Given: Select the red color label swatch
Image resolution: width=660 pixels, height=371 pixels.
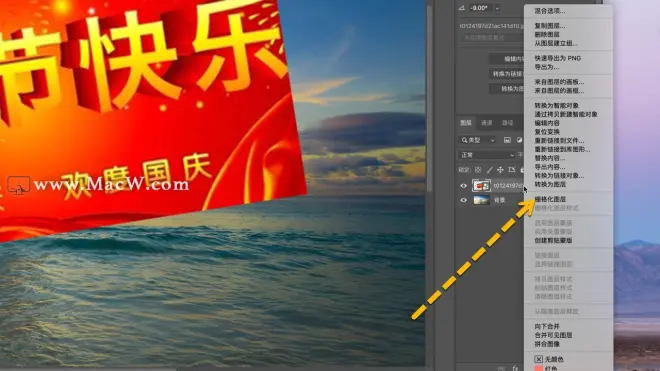Looking at the screenshot, I should click(538, 368).
